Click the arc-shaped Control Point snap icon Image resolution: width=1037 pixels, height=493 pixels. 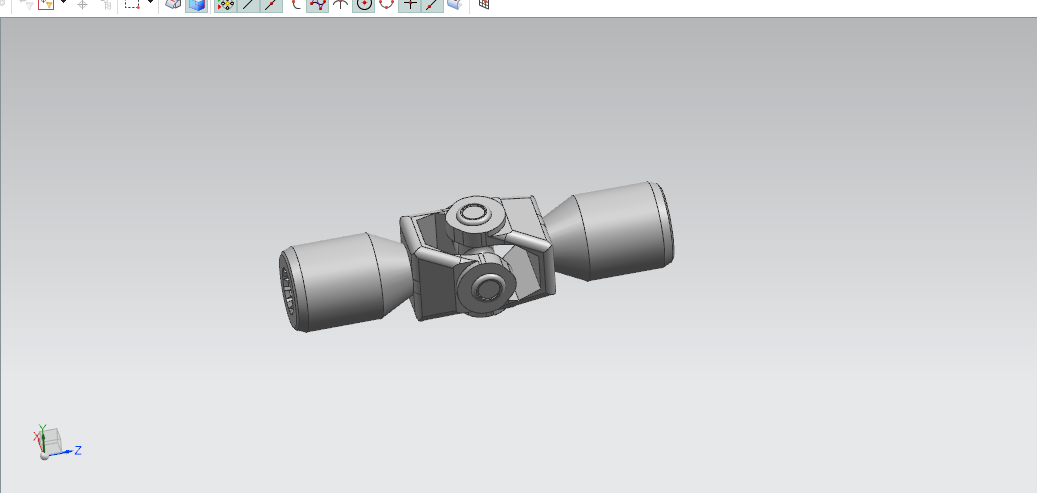click(296, 4)
